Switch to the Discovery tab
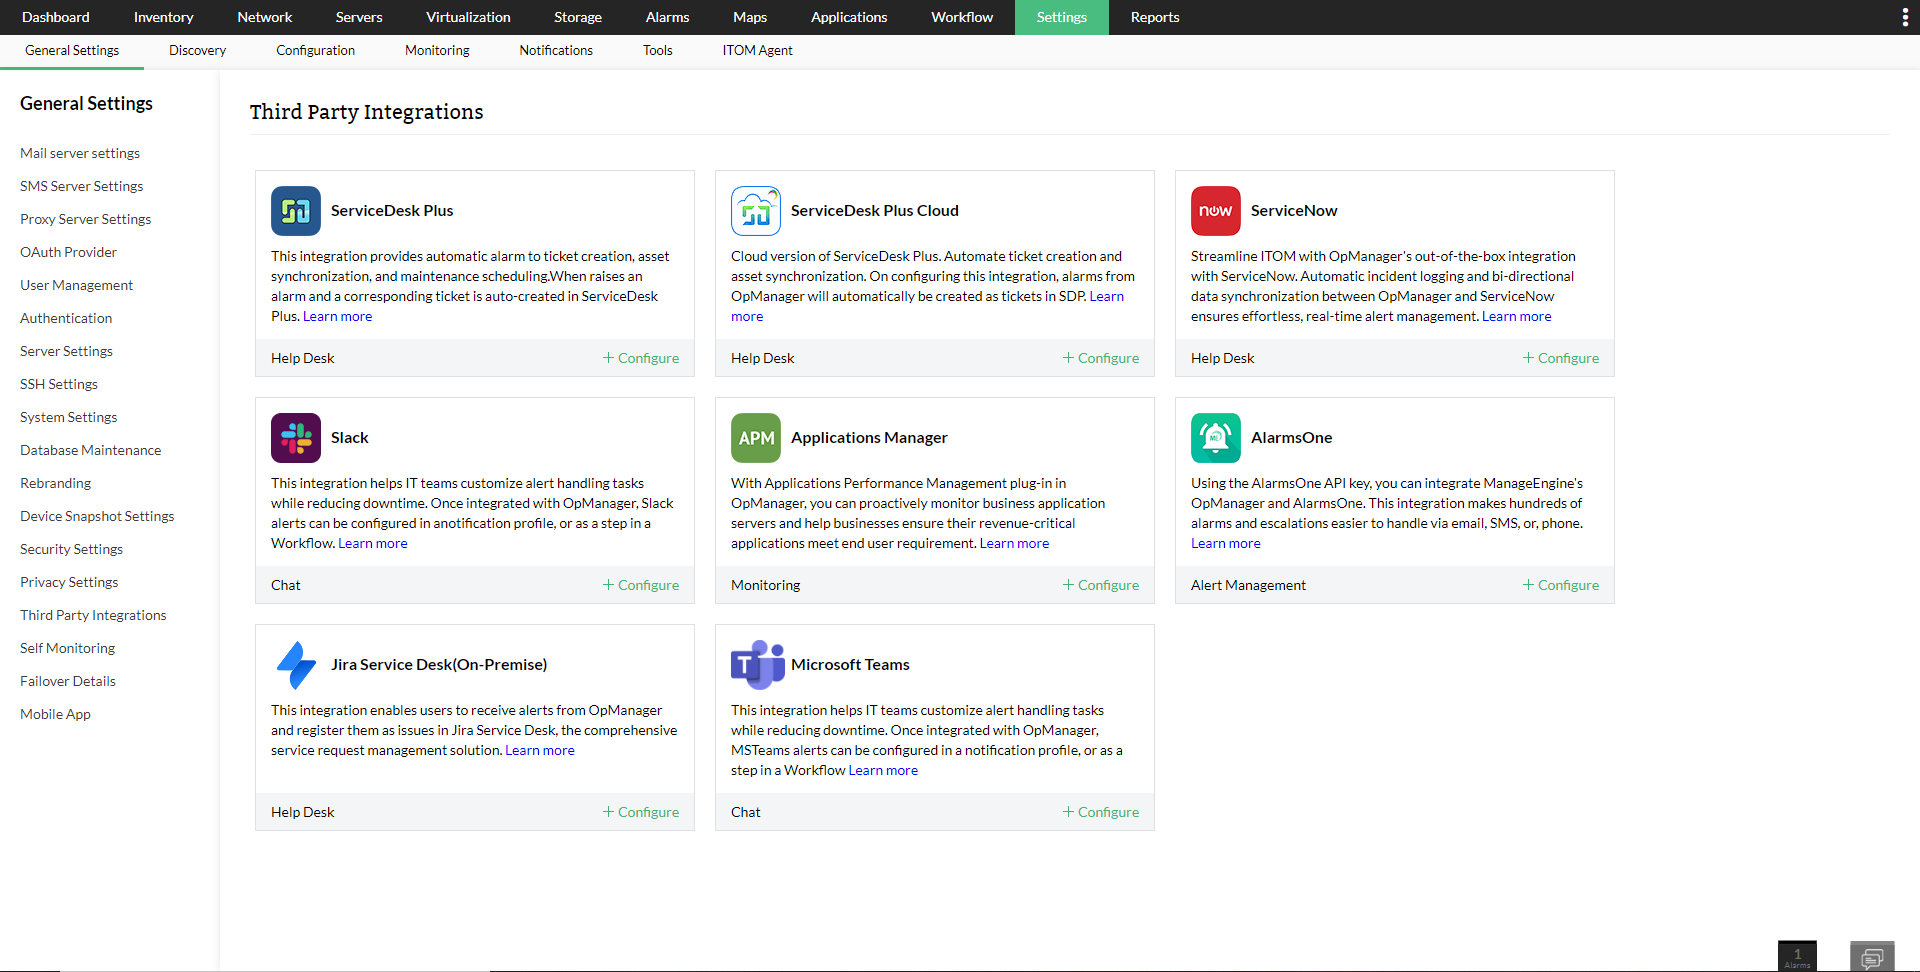 pos(197,50)
